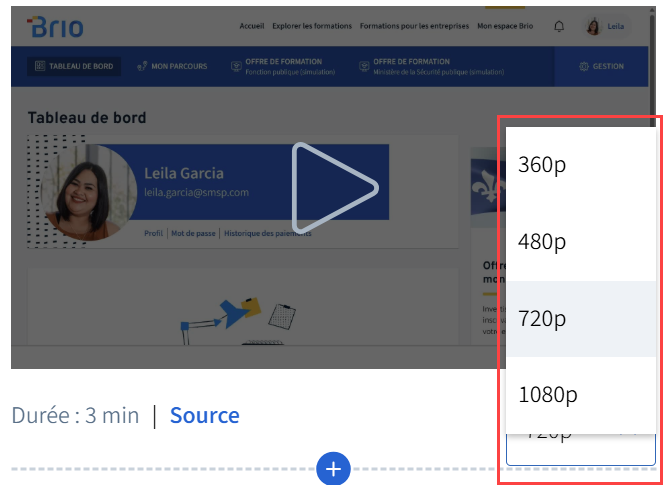663x485 pixels.
Task: Click the Accueil navigation link
Action: 251,27
